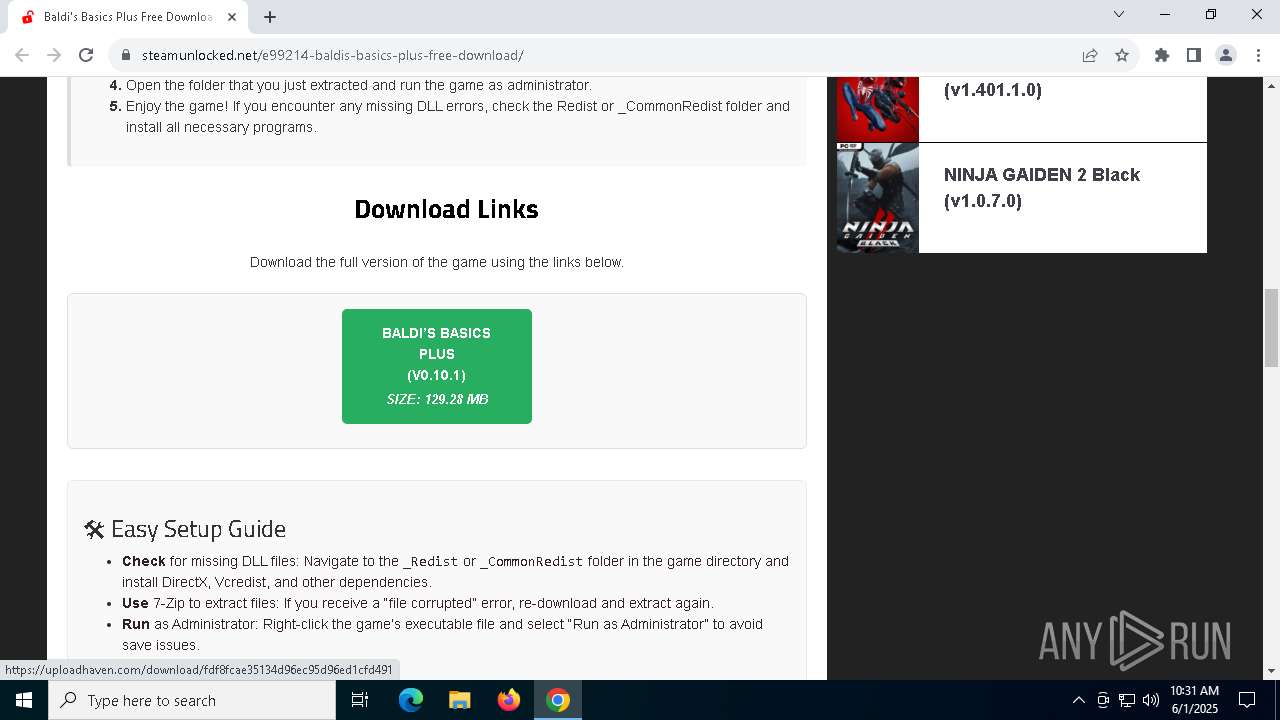Open Task View on taskbar
Image resolution: width=1280 pixels, height=720 pixels.
click(x=360, y=700)
